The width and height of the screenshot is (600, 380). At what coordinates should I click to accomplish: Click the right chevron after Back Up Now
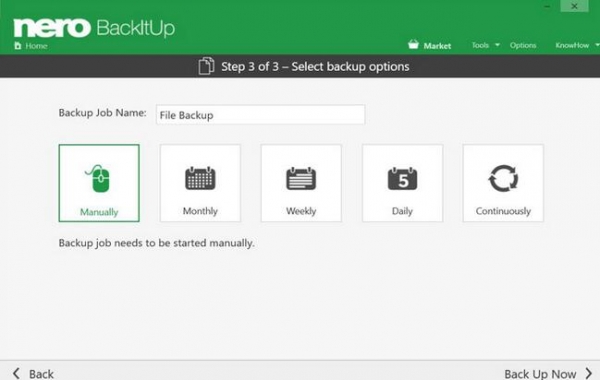(x=589, y=374)
